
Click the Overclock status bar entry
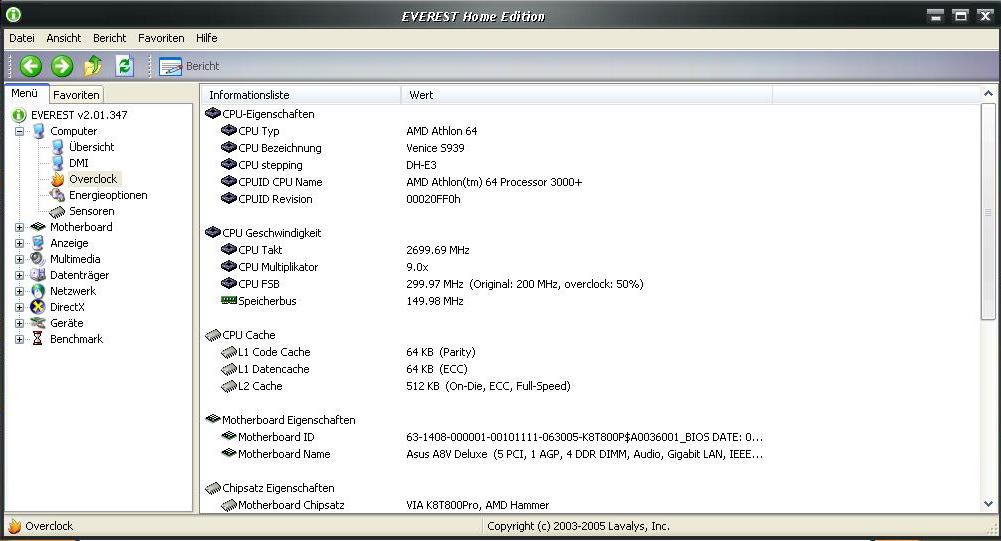coord(40,526)
